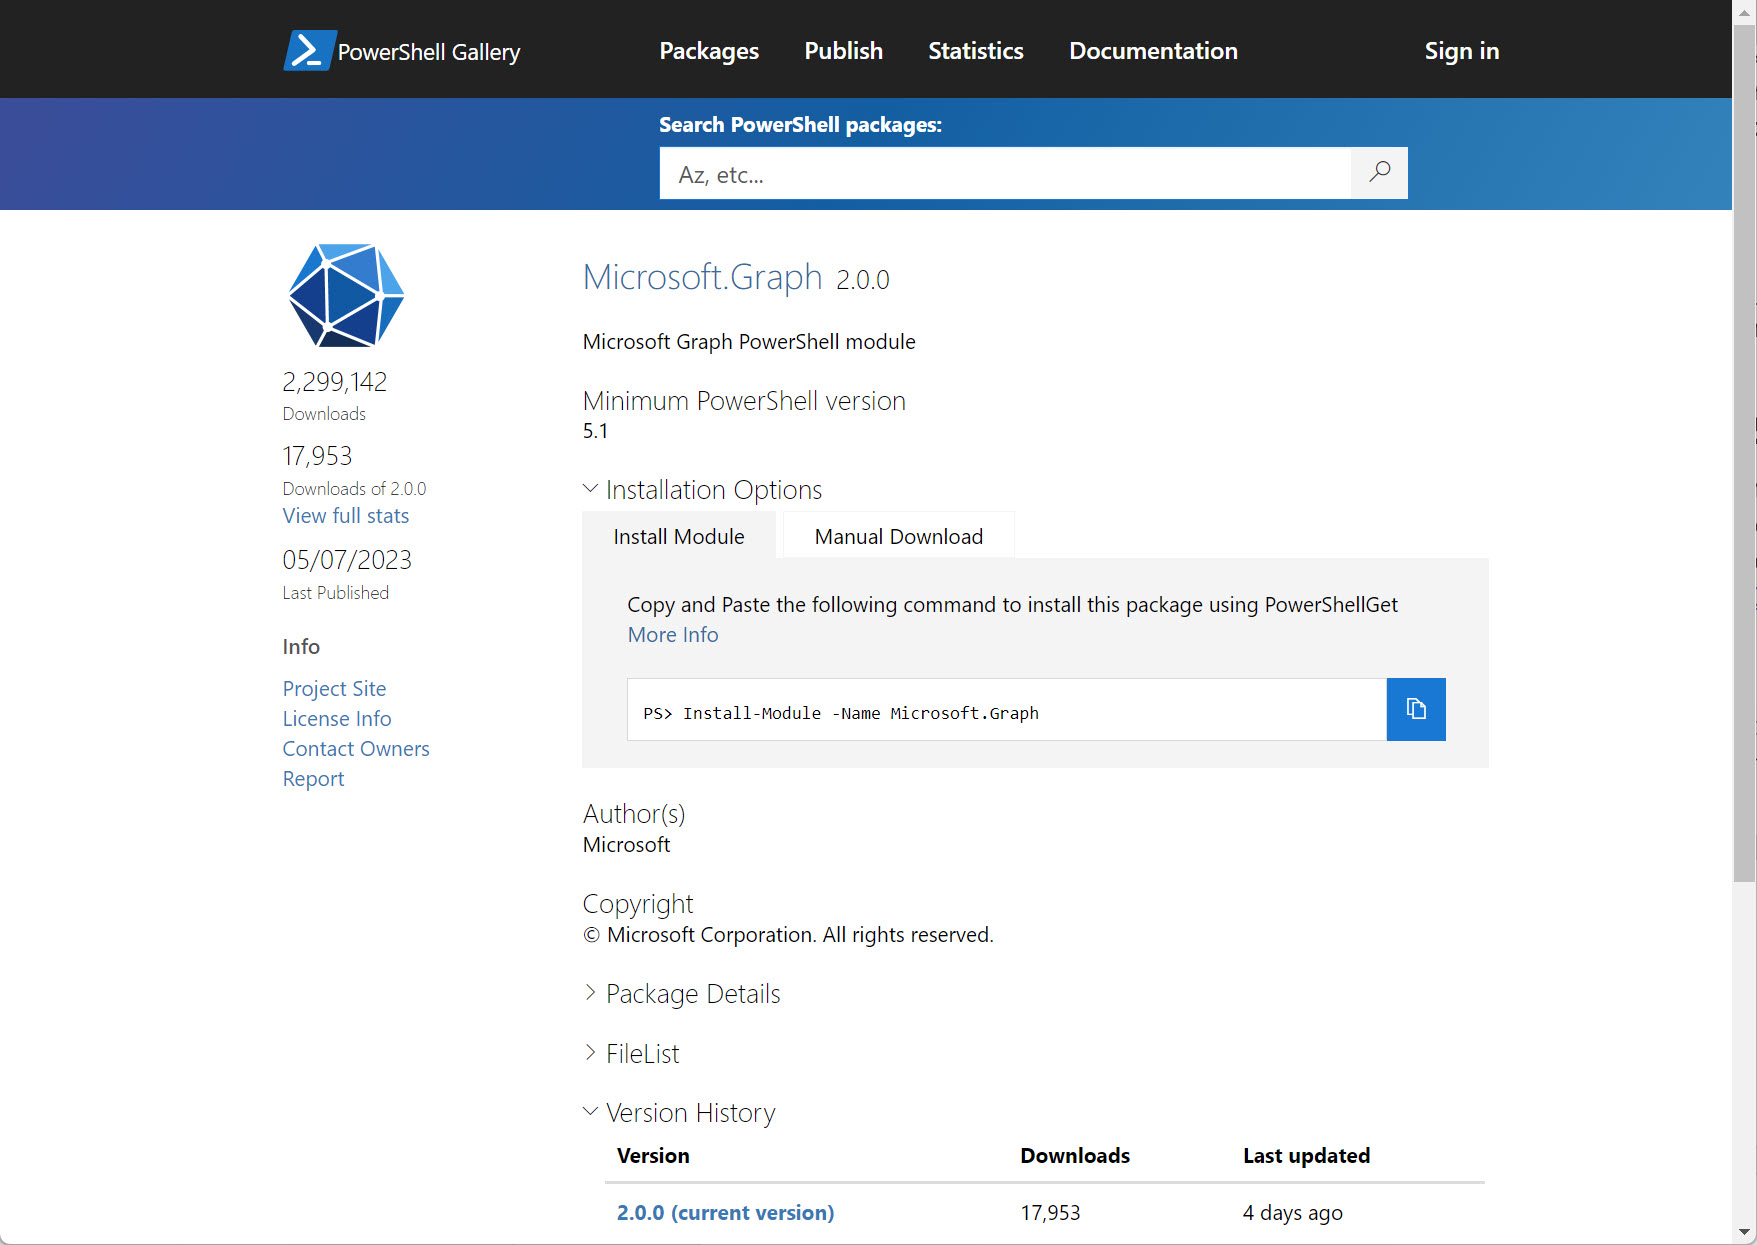Click the Report link
The image size is (1757, 1245).
pyautogui.click(x=313, y=779)
